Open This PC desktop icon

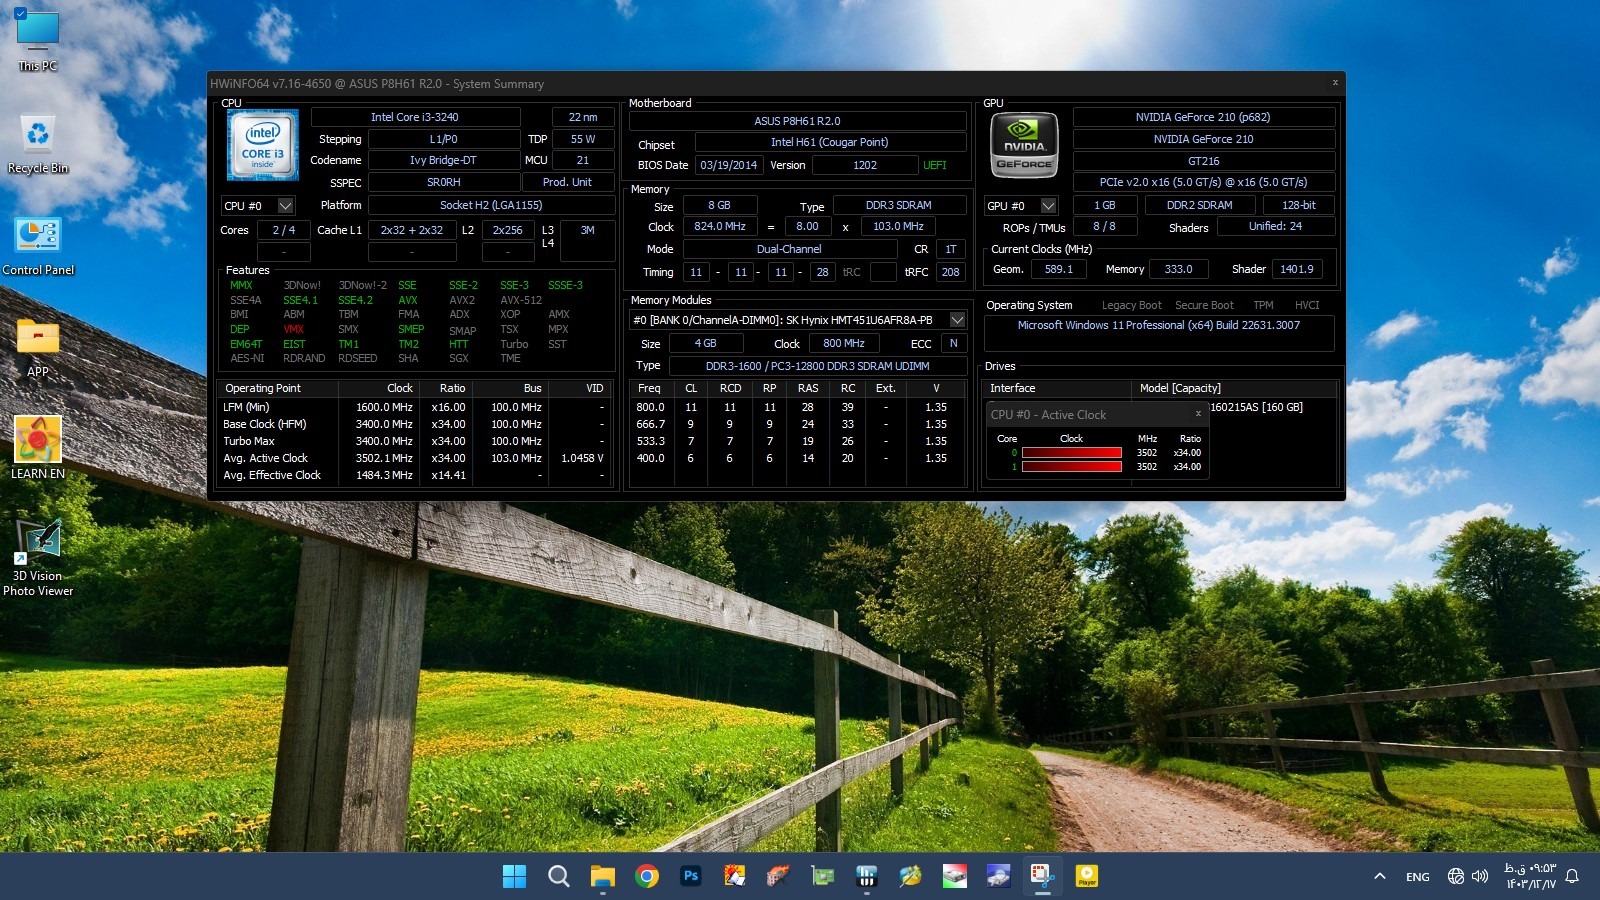(x=38, y=40)
